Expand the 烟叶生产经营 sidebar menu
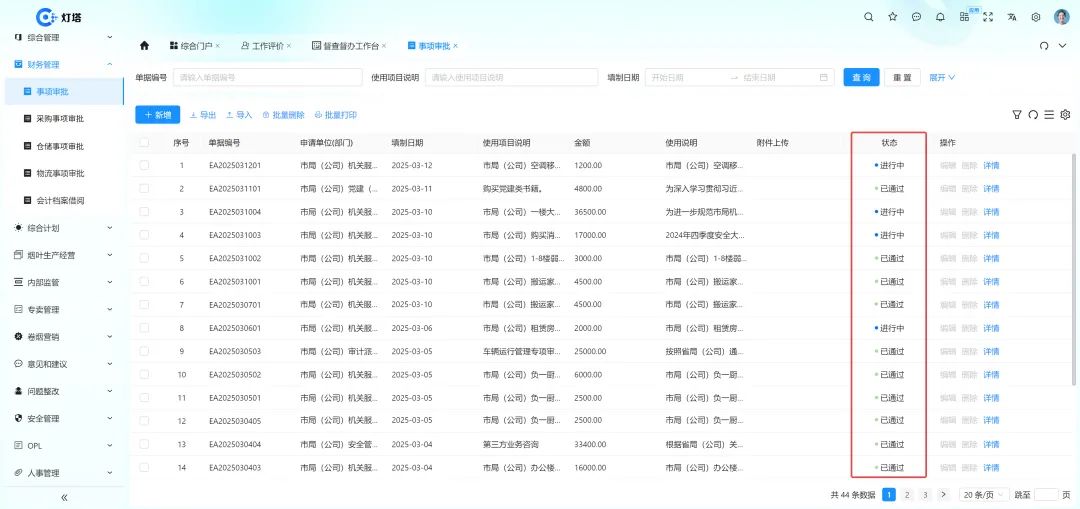1080x509 pixels. (63, 255)
